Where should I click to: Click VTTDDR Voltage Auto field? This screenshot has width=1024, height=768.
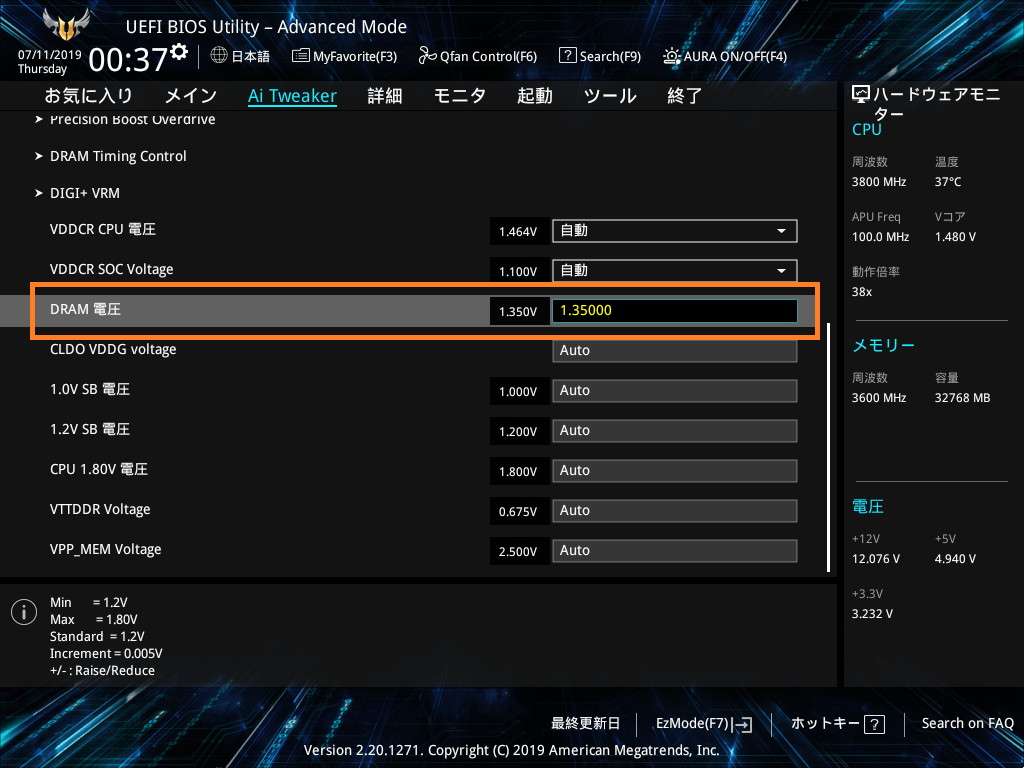click(675, 510)
